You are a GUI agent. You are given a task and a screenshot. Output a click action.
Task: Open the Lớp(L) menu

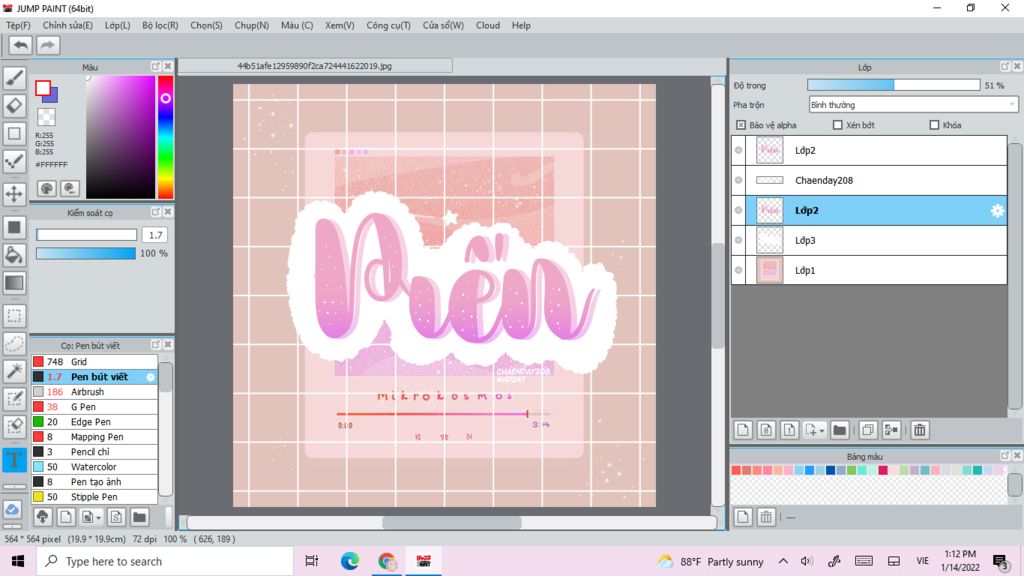pos(118,25)
